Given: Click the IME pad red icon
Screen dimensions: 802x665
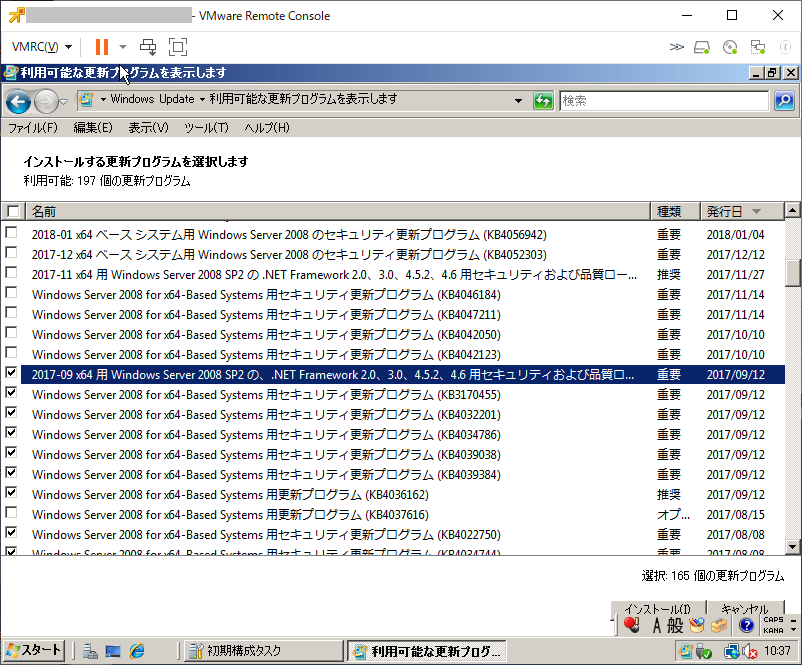Looking at the screenshot, I should (632, 625).
